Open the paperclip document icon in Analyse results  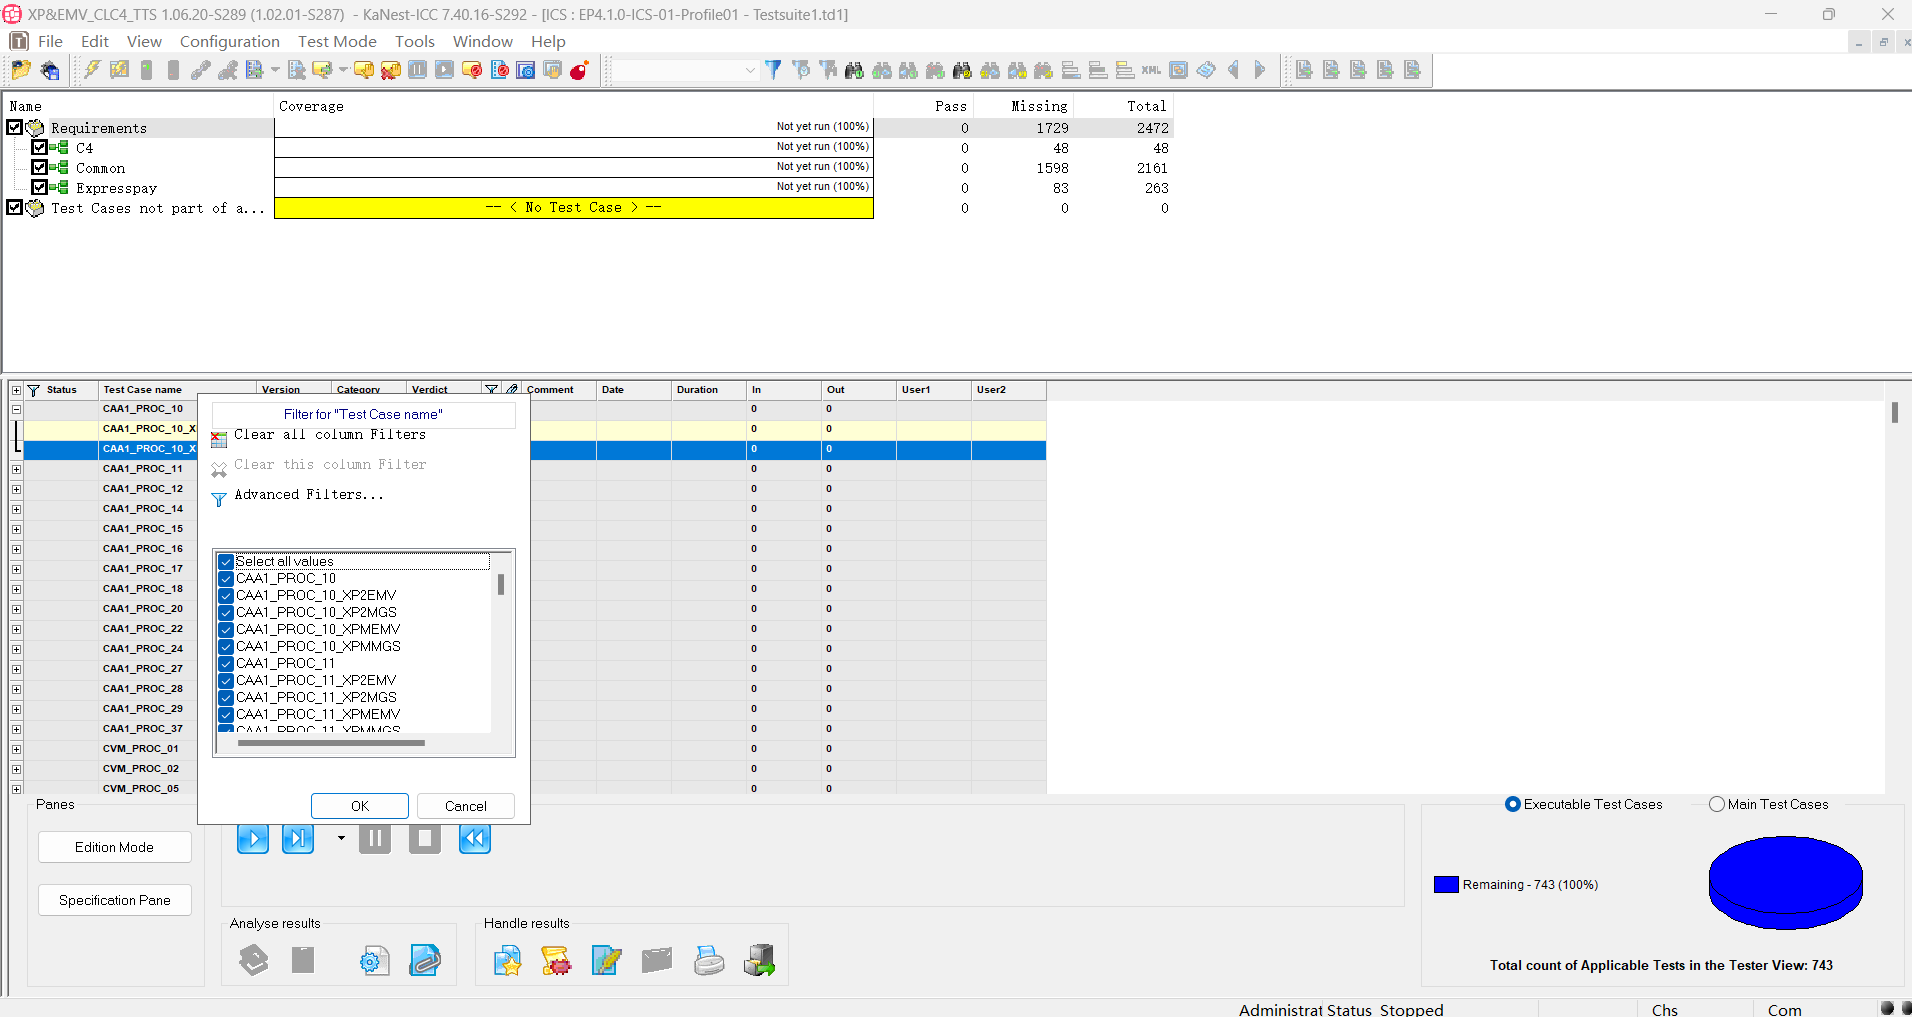pyautogui.click(x=425, y=961)
